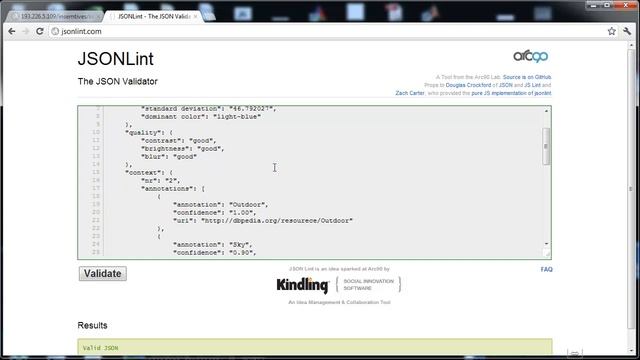Click the JSON editor scroll-up arrow
This screenshot has height=360, width=640.
[x=546, y=111]
